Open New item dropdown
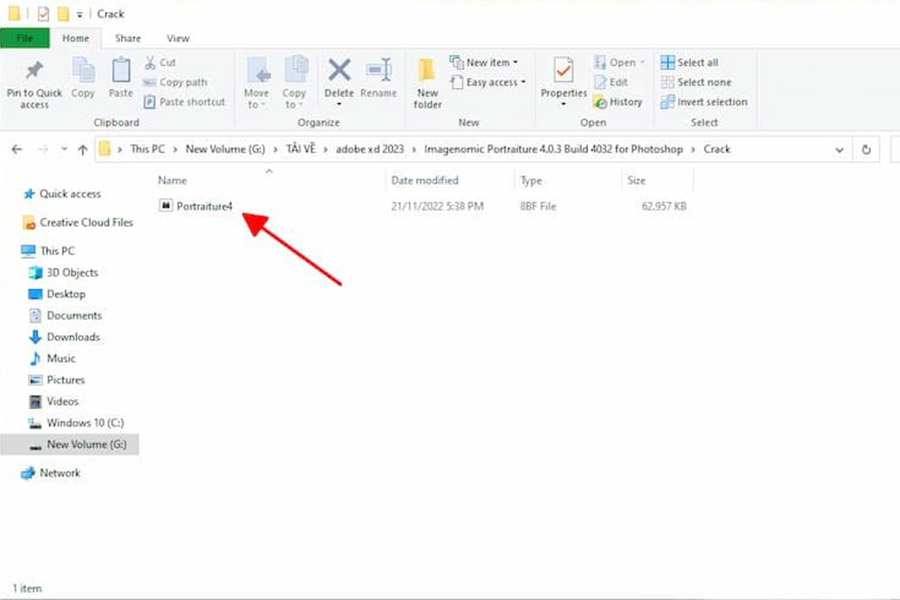Image resolution: width=900 pixels, height=600 pixels. (x=484, y=62)
